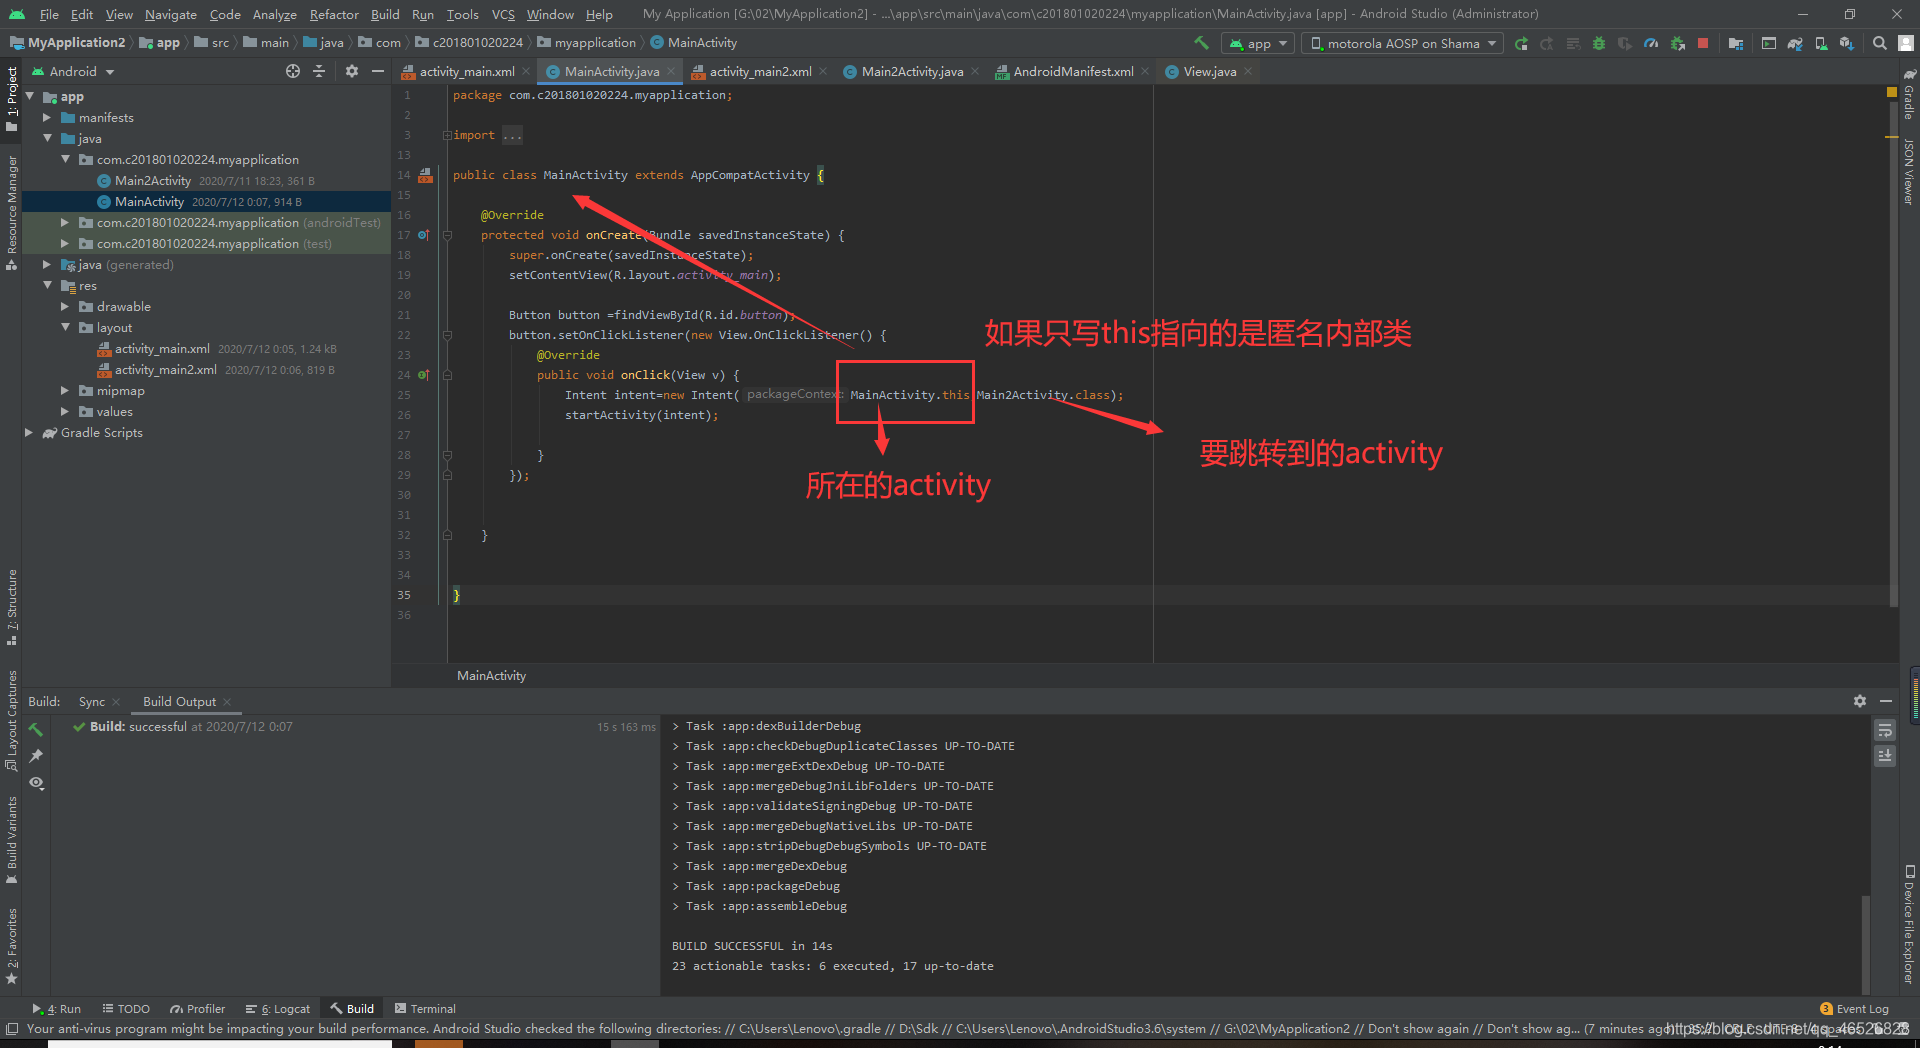1920x1048 pixels.
Task: Open the Analyze menu
Action: pos(274,14)
